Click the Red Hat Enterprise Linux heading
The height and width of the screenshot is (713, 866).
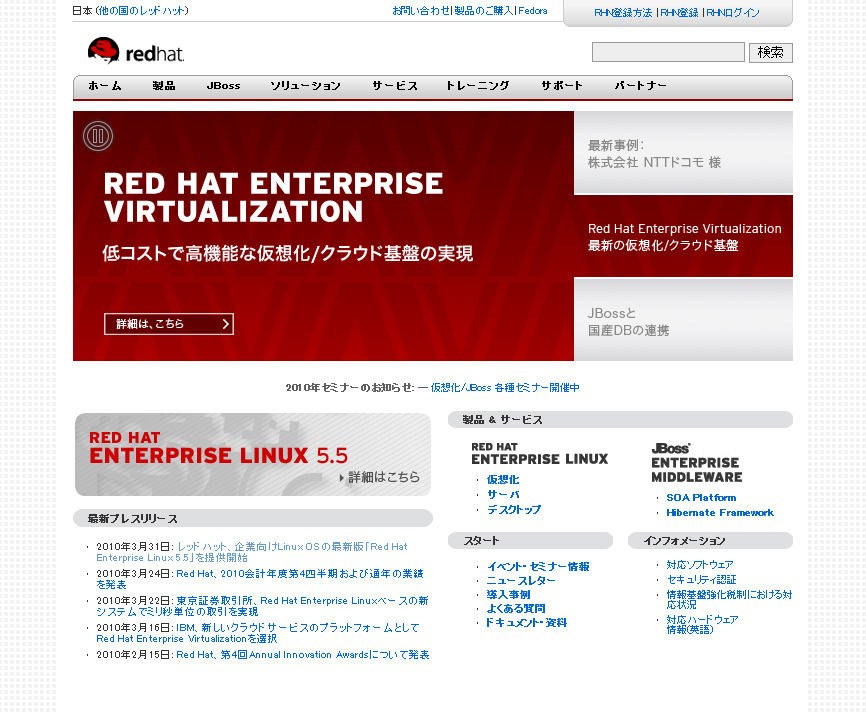pyautogui.click(x=540, y=454)
